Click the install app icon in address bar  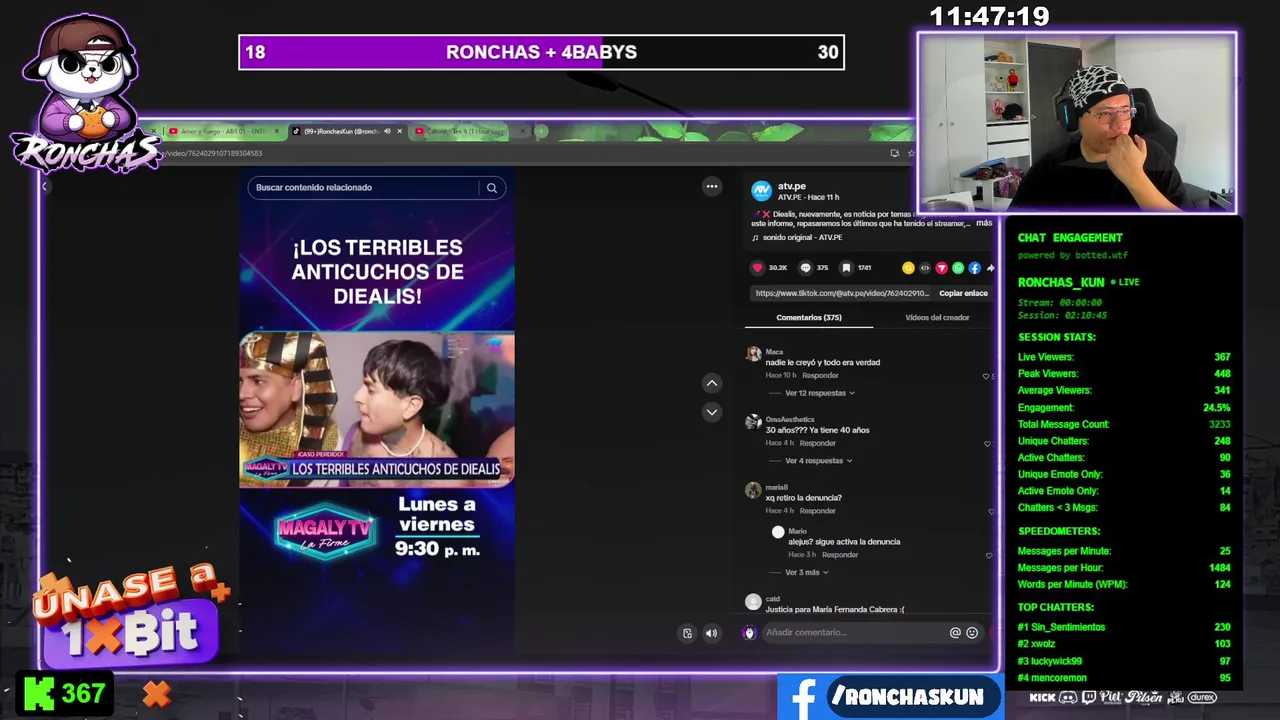coord(894,153)
